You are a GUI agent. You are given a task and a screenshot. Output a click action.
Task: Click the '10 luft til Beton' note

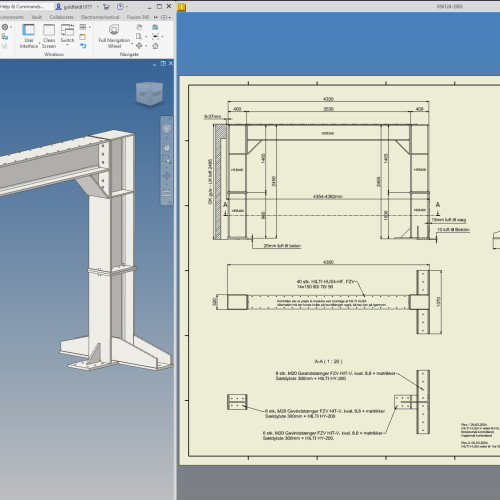pos(453,230)
